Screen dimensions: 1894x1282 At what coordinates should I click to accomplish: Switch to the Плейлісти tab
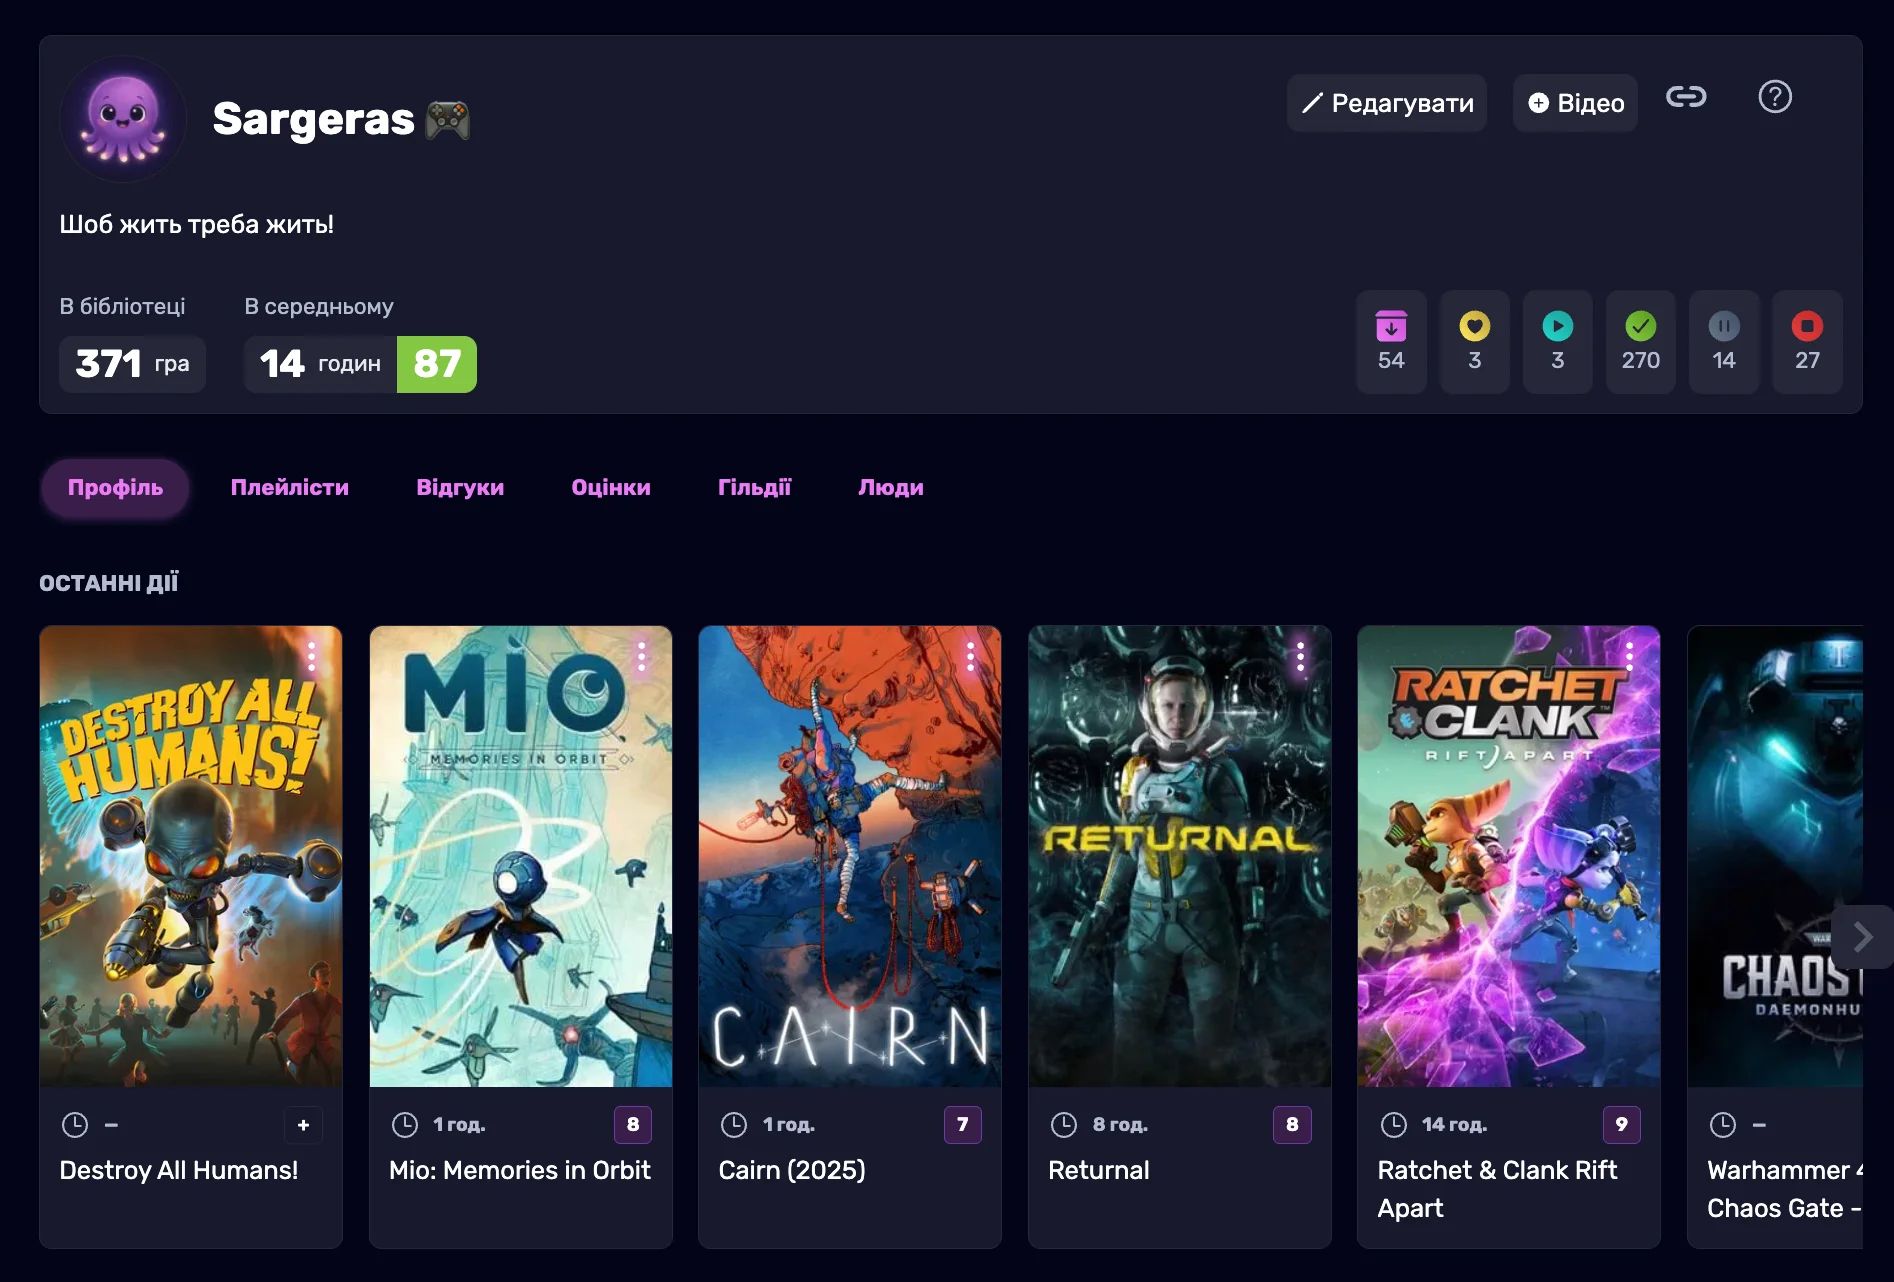pyautogui.click(x=289, y=488)
